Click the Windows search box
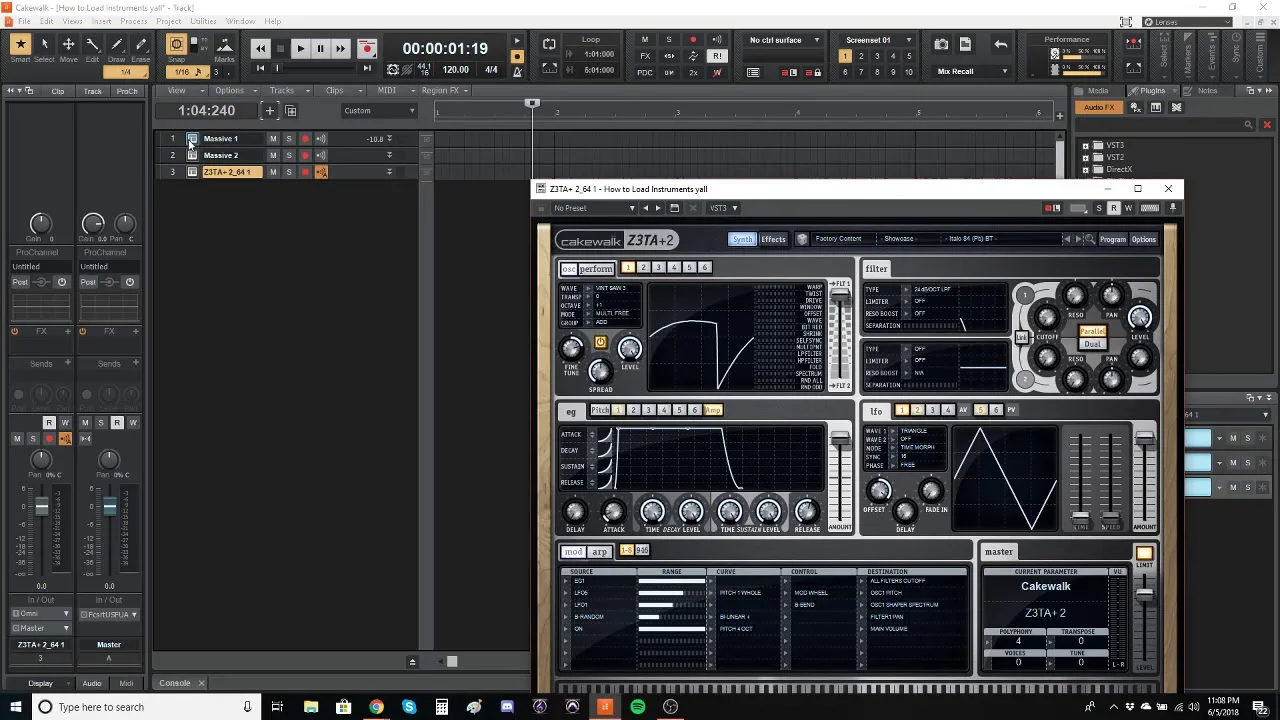The width and height of the screenshot is (1280, 720). coord(145,707)
